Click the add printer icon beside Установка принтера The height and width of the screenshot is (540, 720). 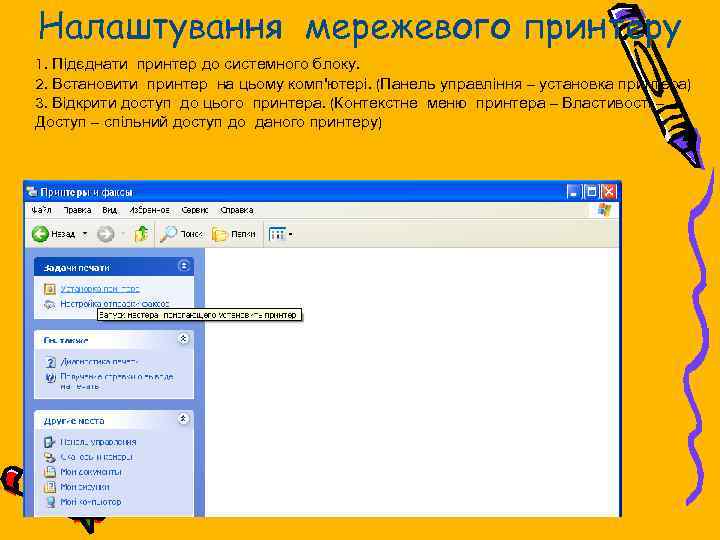point(50,289)
